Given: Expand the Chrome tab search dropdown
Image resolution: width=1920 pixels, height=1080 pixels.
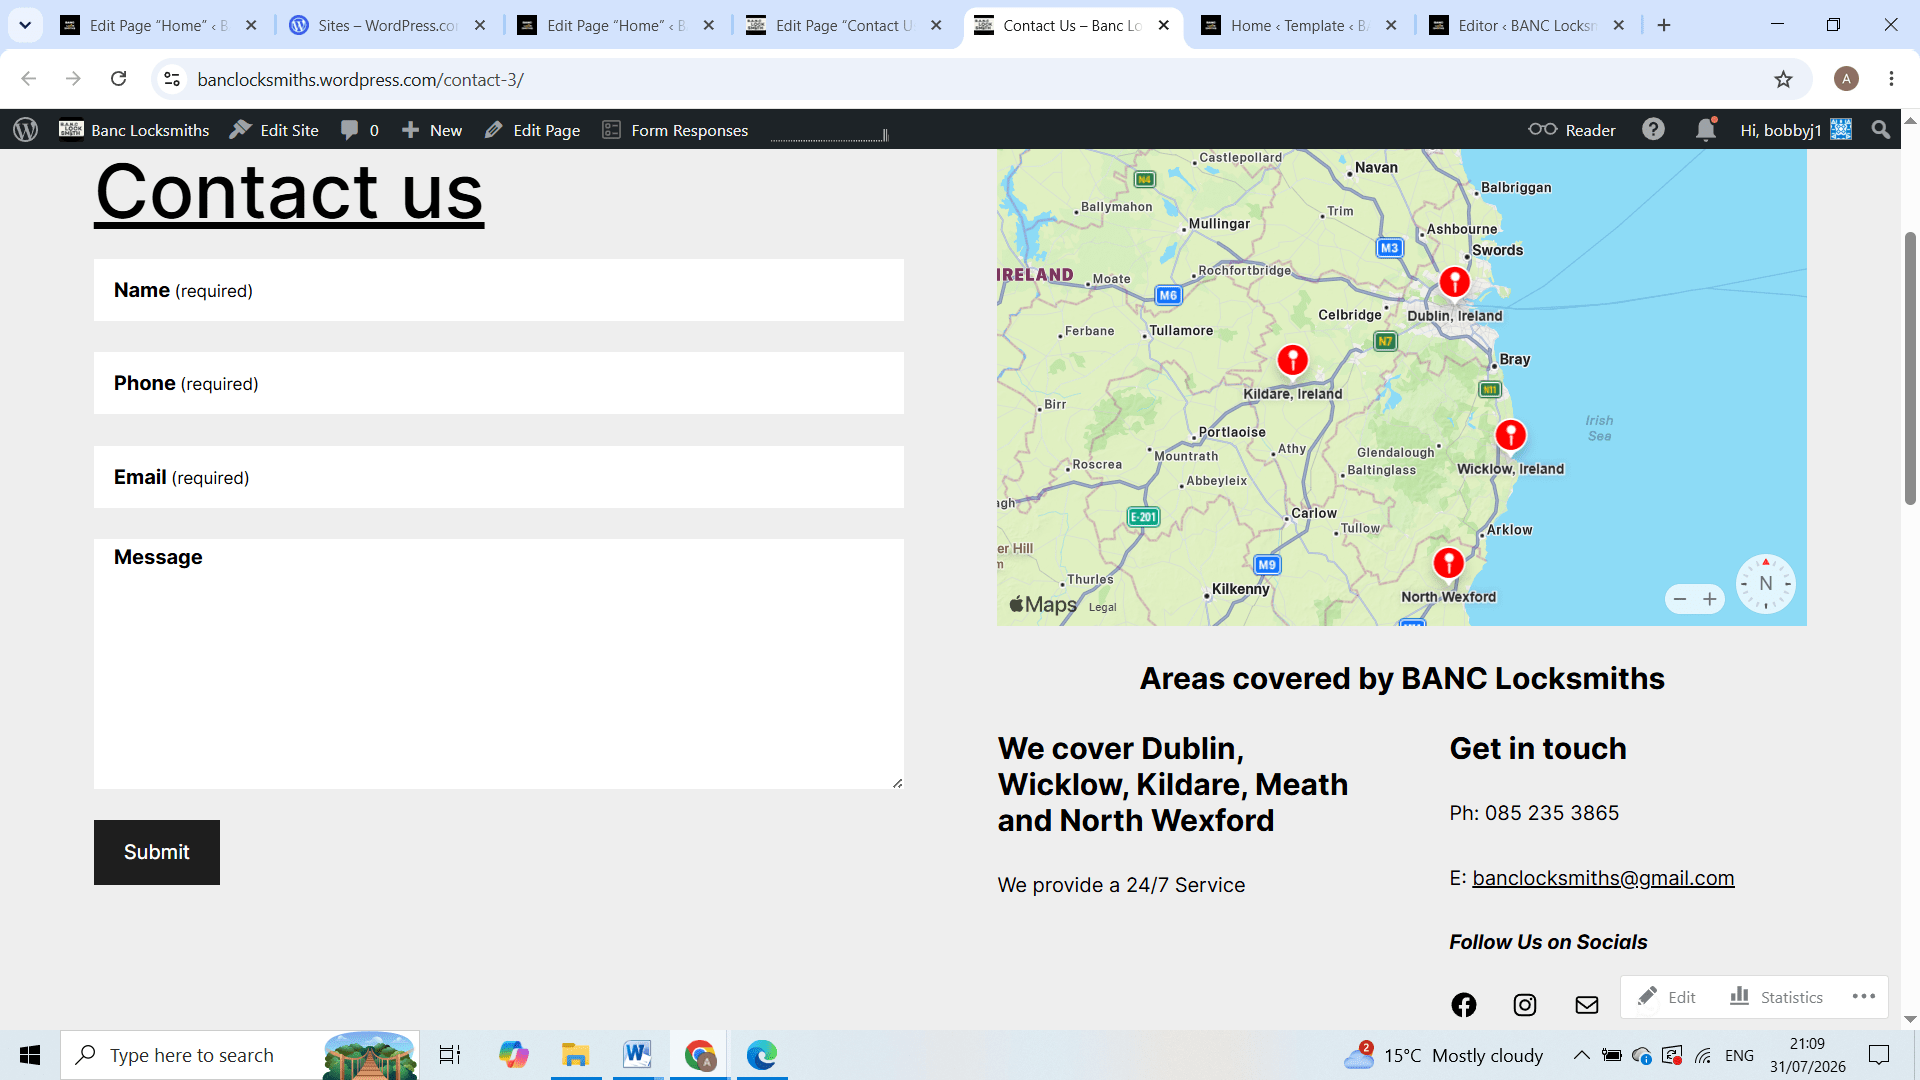Looking at the screenshot, I should point(25,25).
